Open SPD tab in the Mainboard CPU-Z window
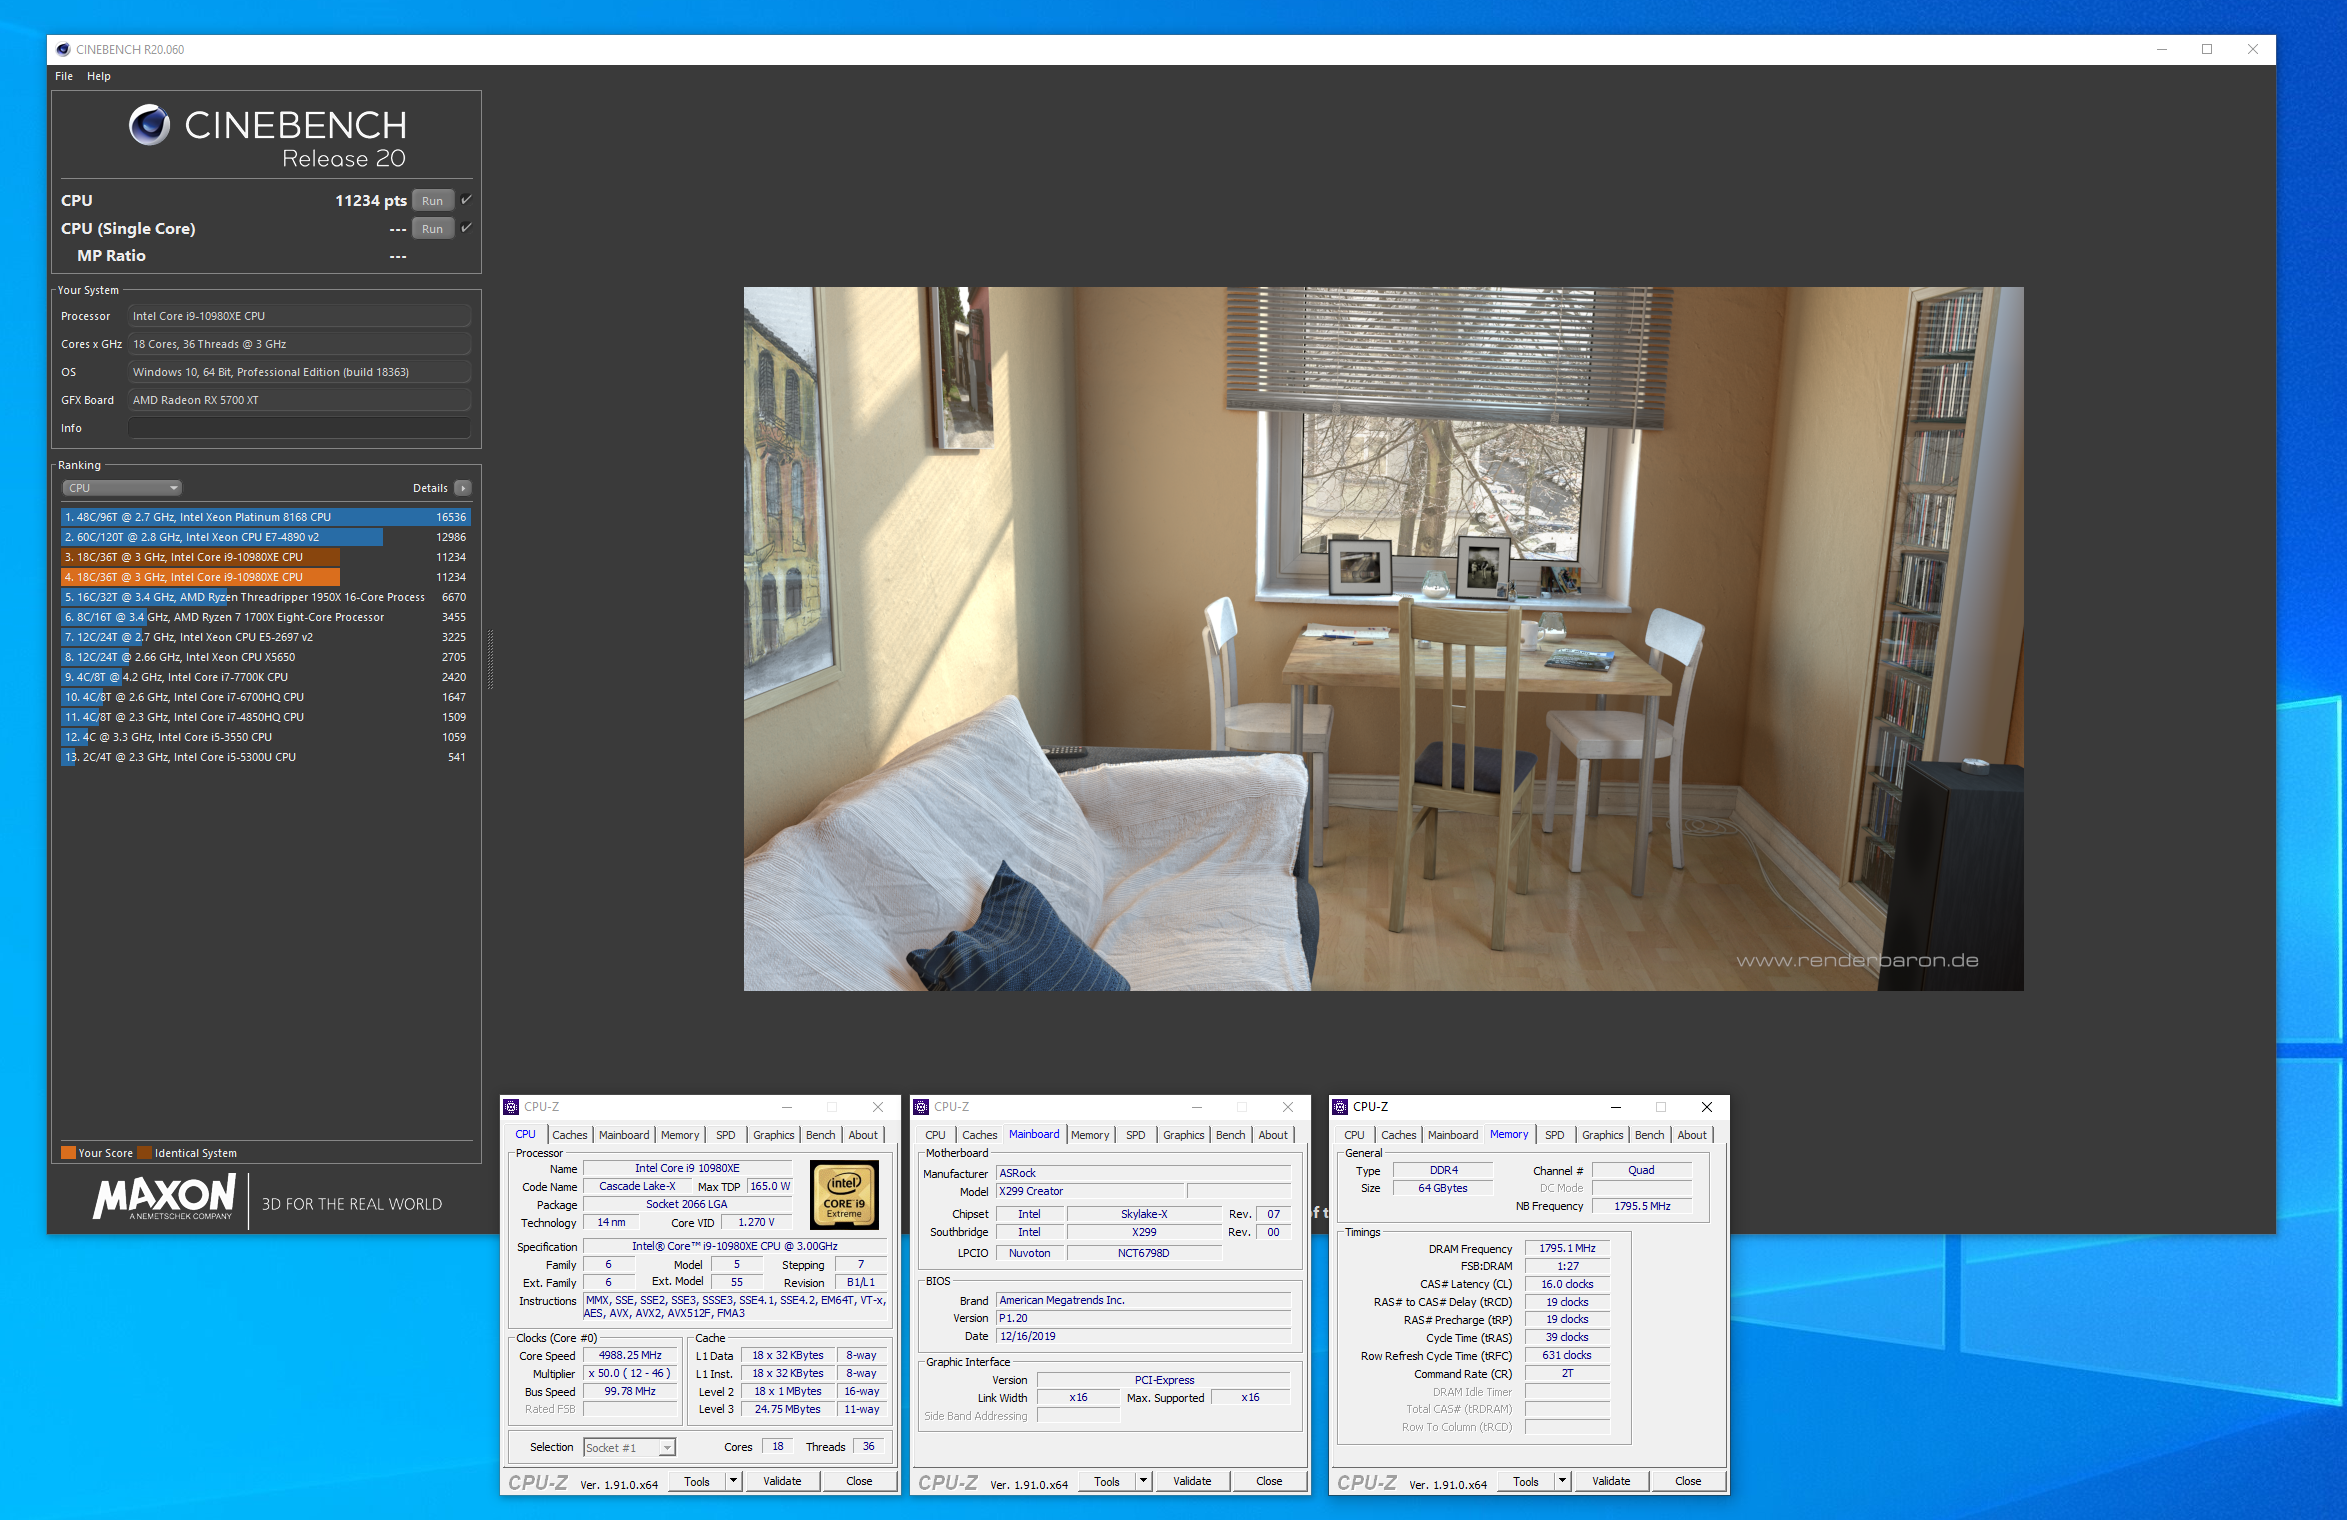 [x=1135, y=1135]
